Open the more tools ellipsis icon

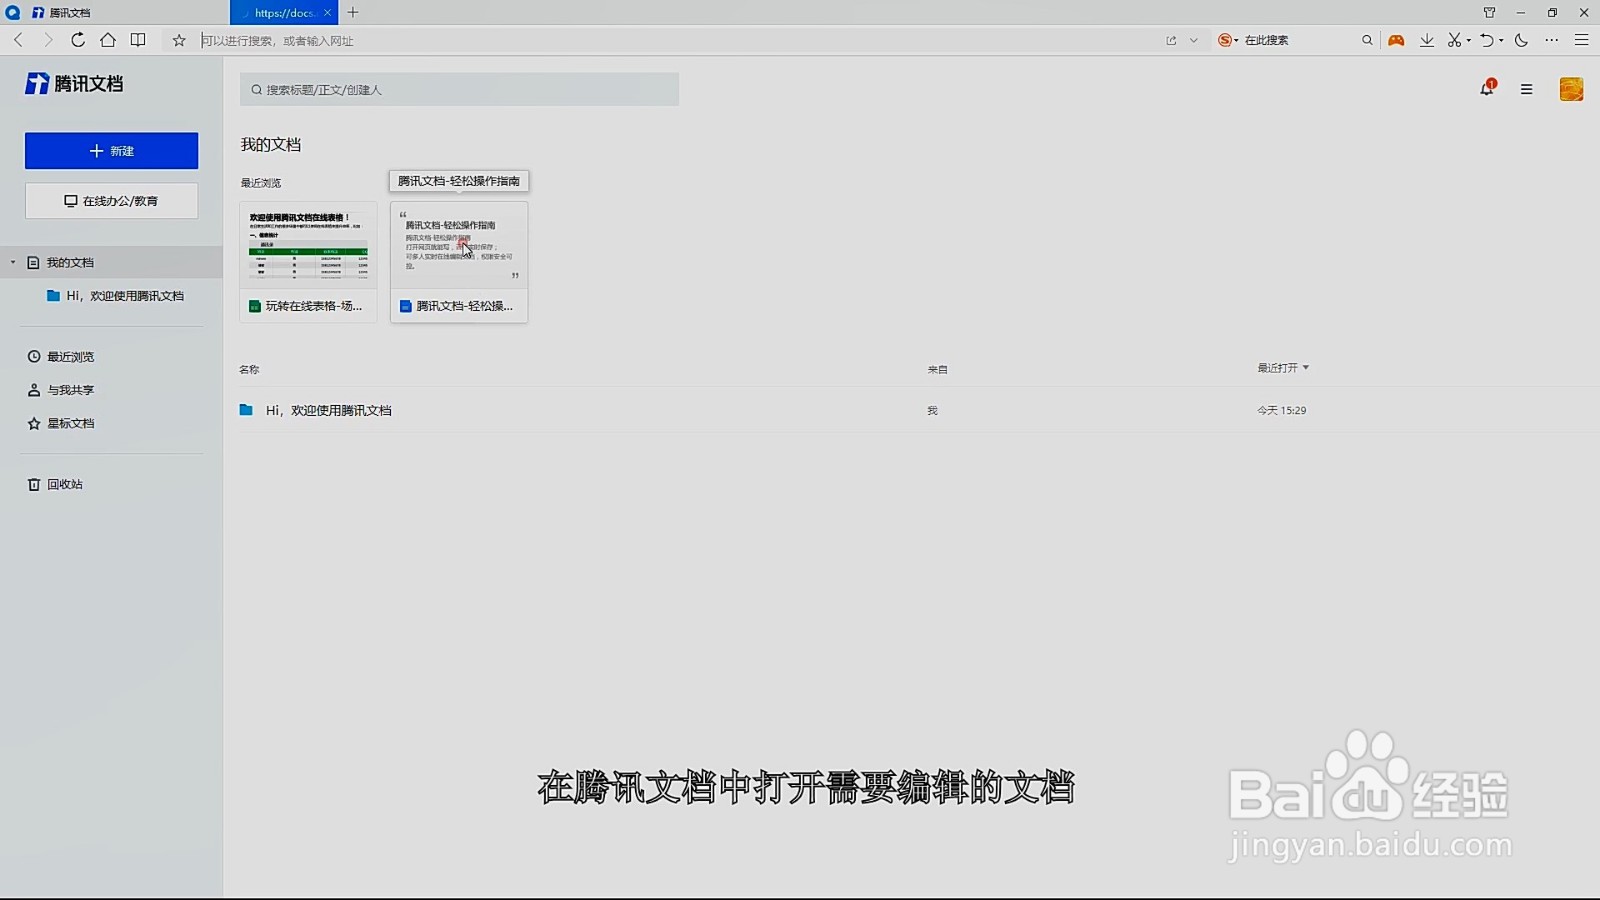pos(1551,40)
